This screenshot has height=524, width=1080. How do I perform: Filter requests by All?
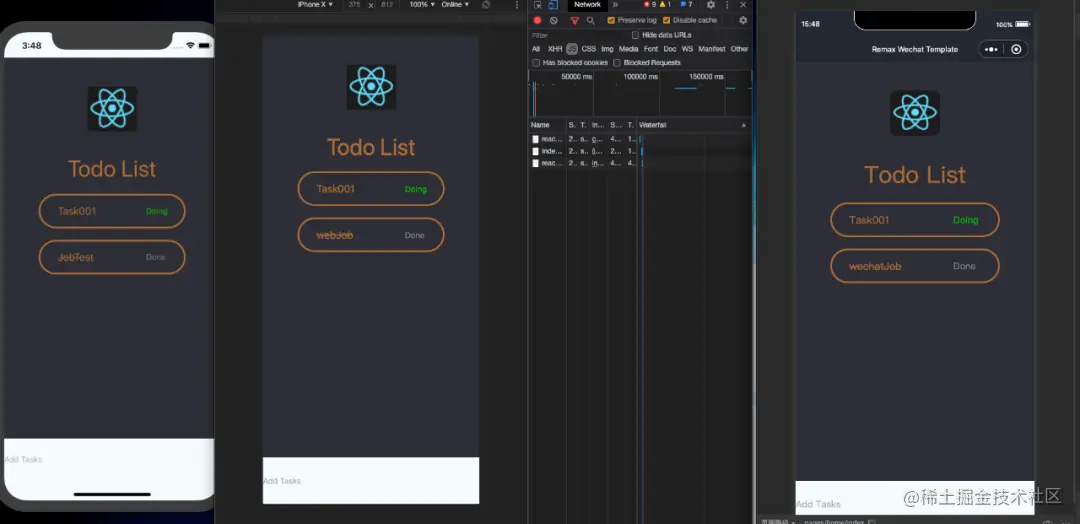pyautogui.click(x=536, y=49)
